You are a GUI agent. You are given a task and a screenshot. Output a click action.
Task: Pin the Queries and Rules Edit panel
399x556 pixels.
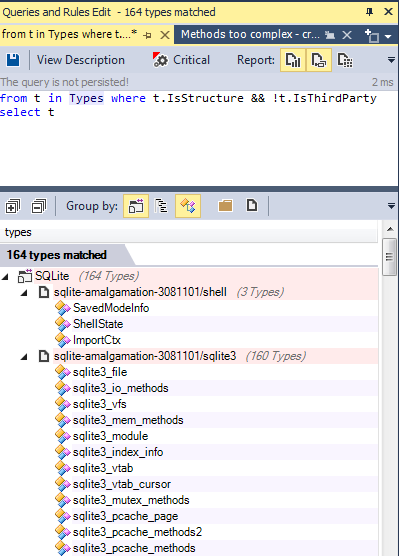click(x=369, y=12)
